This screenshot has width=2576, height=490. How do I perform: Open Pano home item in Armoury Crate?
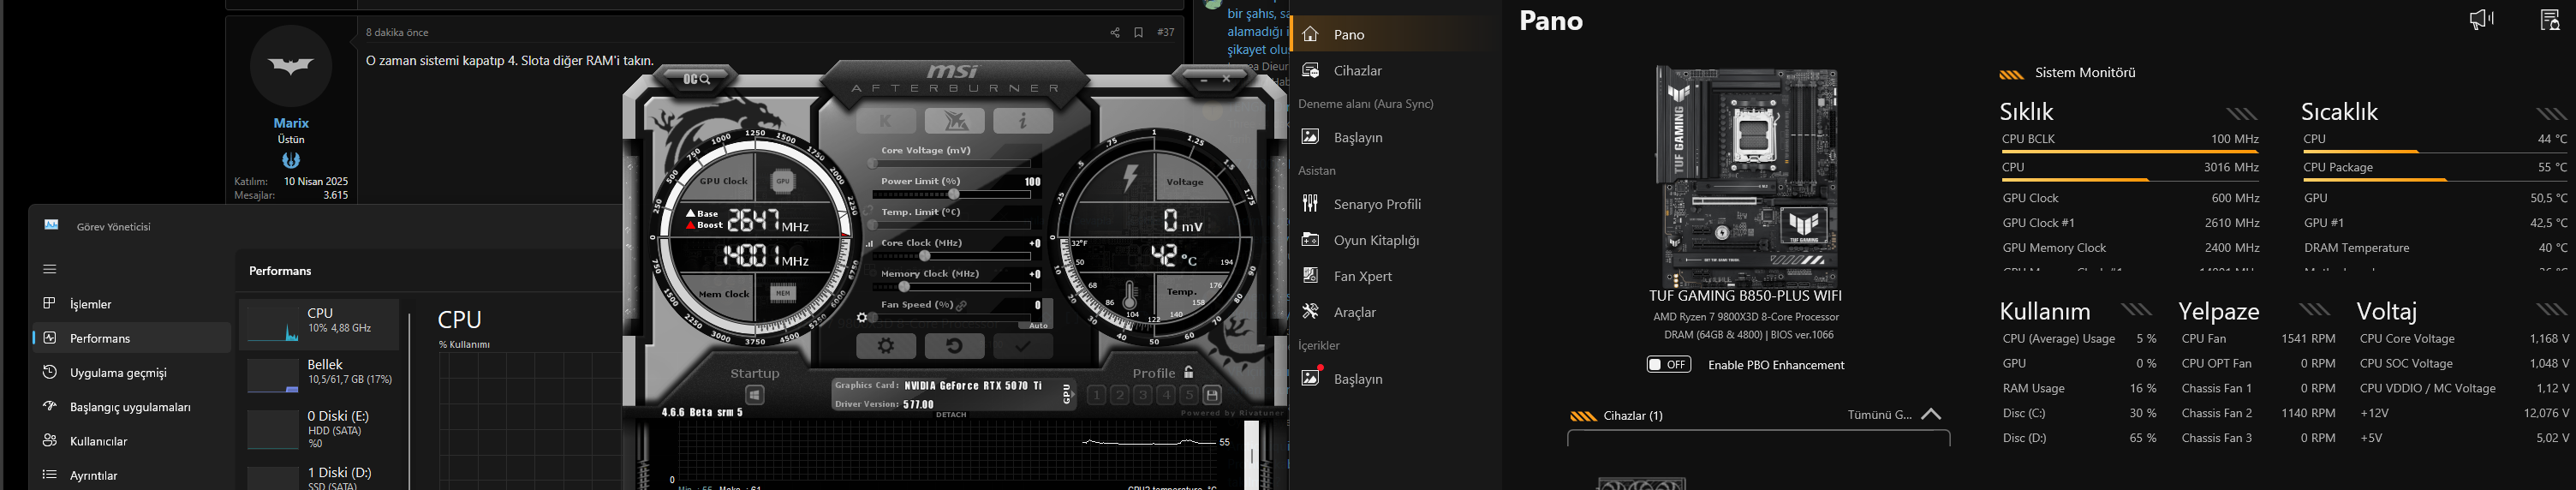coord(1396,34)
